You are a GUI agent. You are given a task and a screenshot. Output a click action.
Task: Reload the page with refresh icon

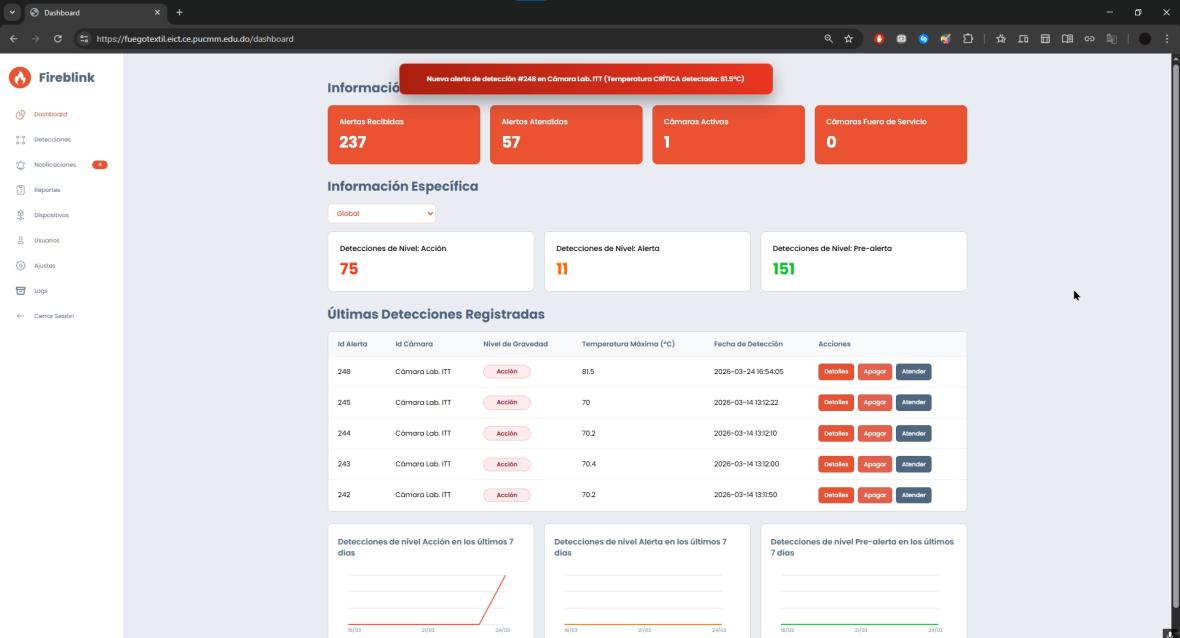coord(57,38)
